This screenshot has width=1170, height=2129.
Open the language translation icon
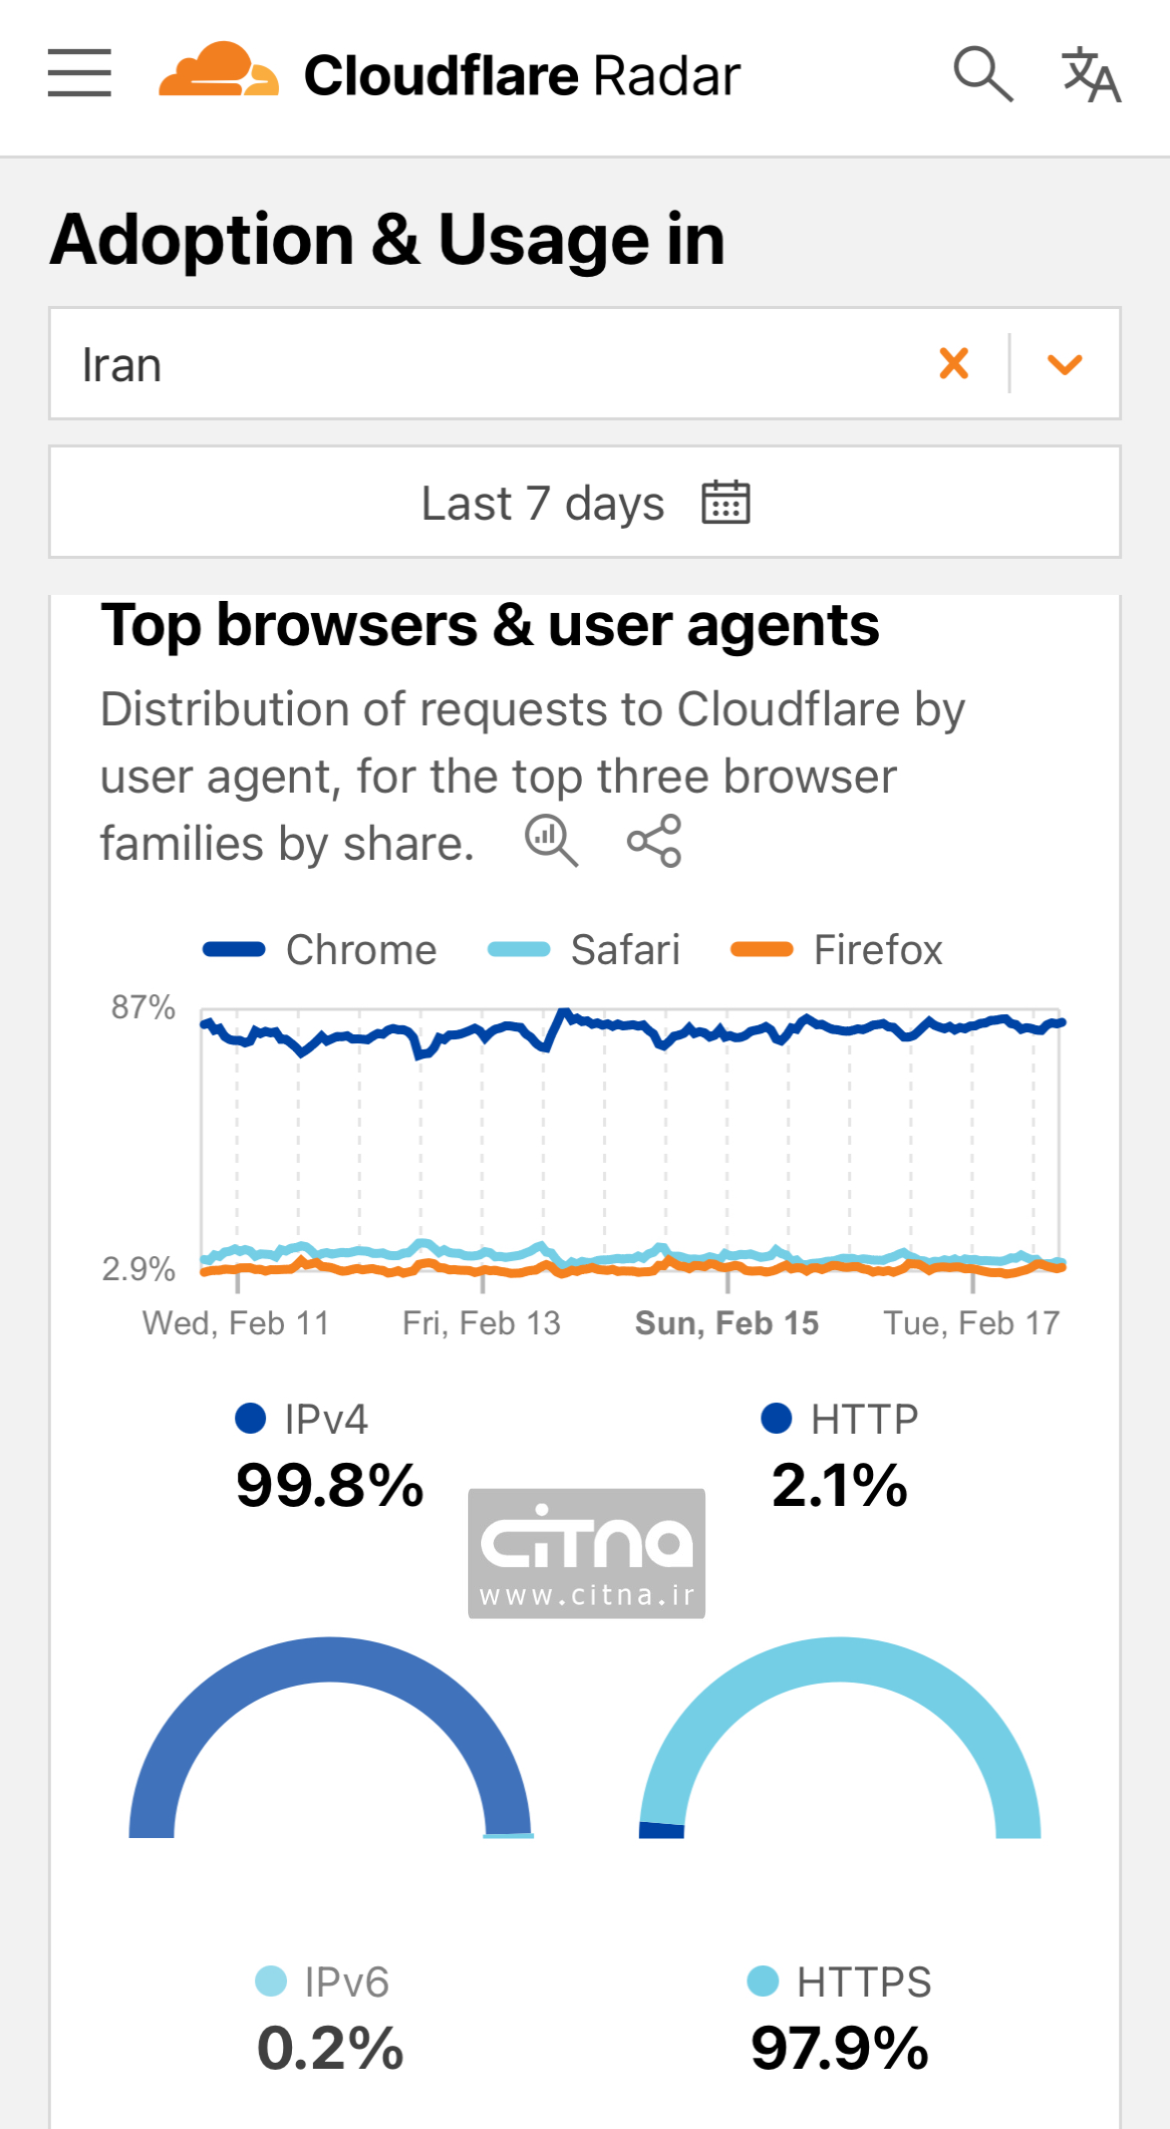[x=1091, y=74]
